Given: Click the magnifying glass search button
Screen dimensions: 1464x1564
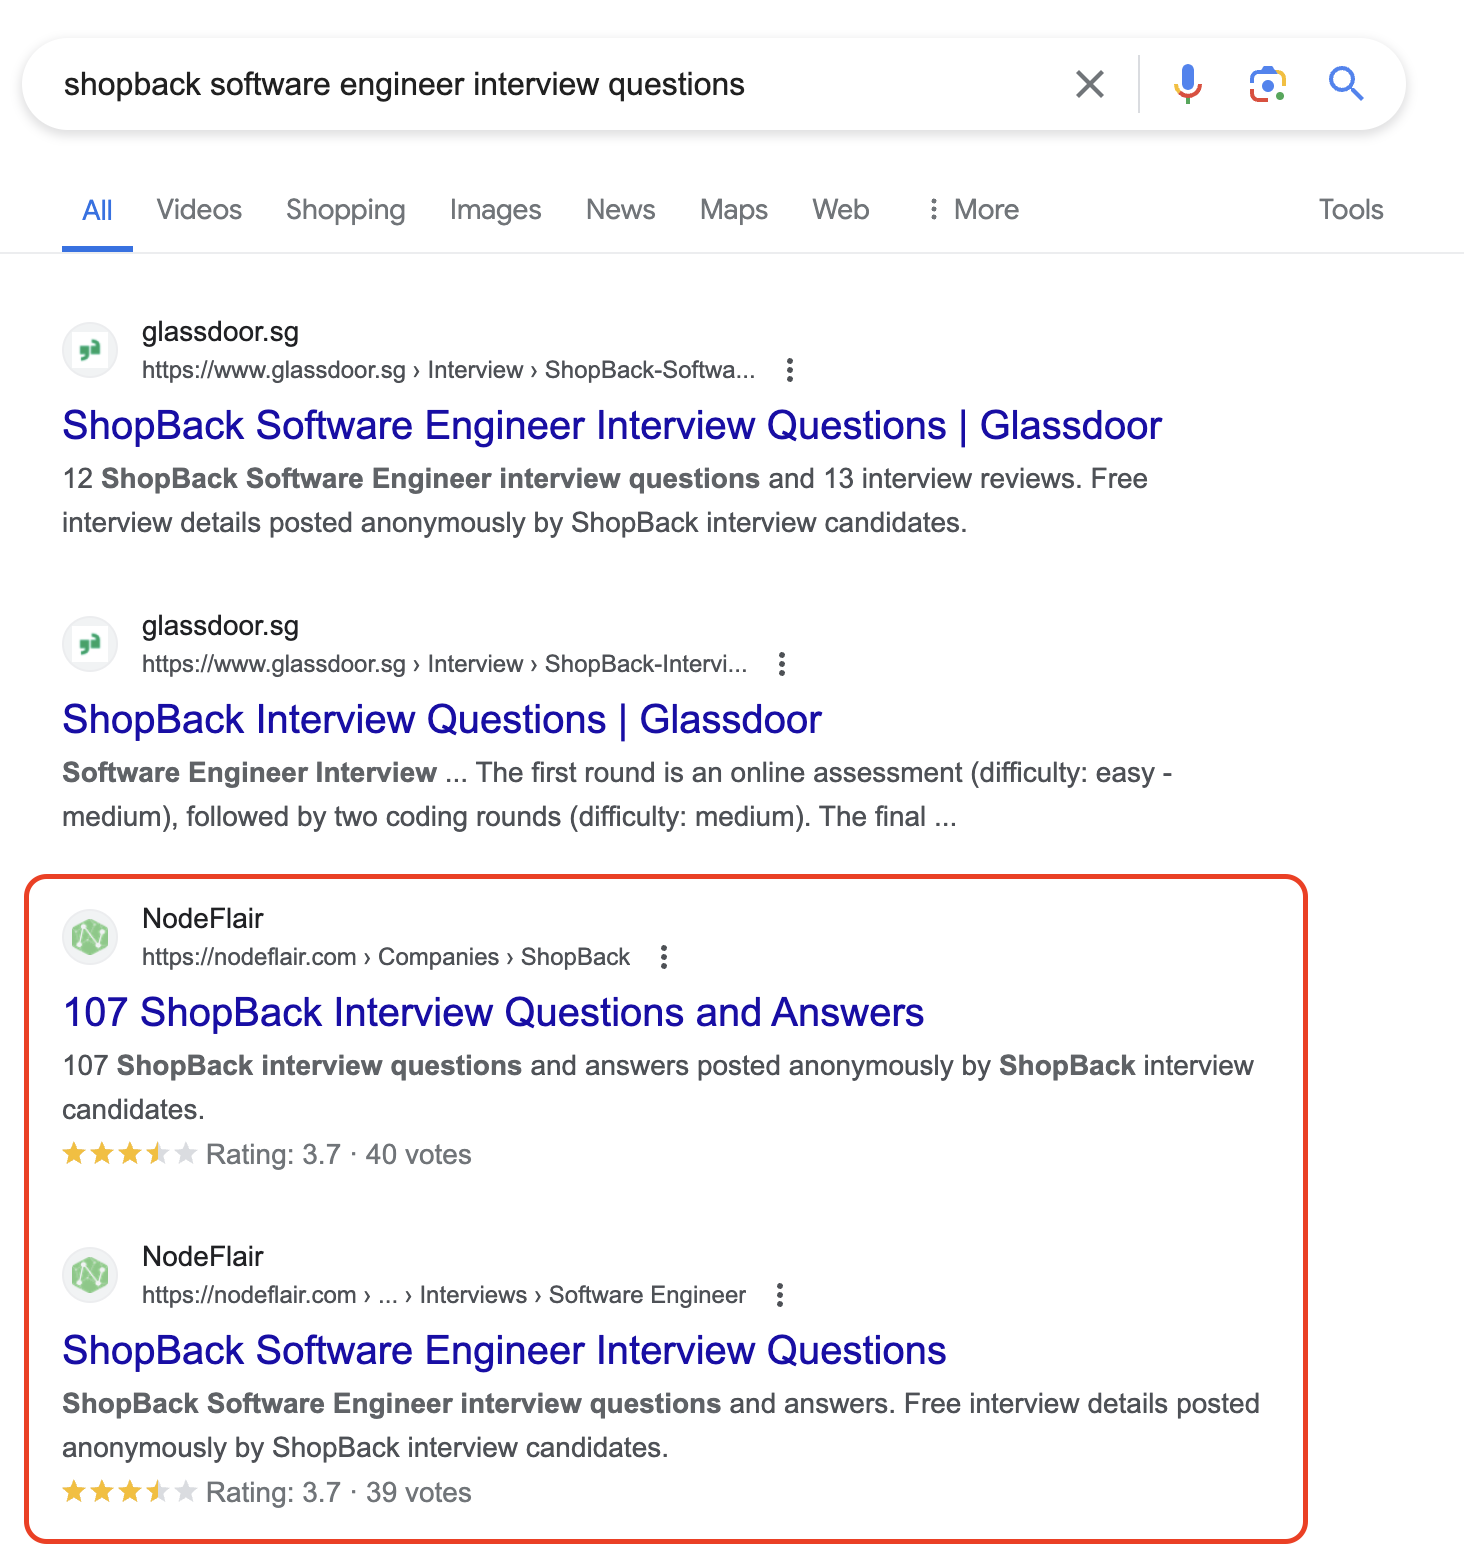Looking at the screenshot, I should click(x=1346, y=84).
